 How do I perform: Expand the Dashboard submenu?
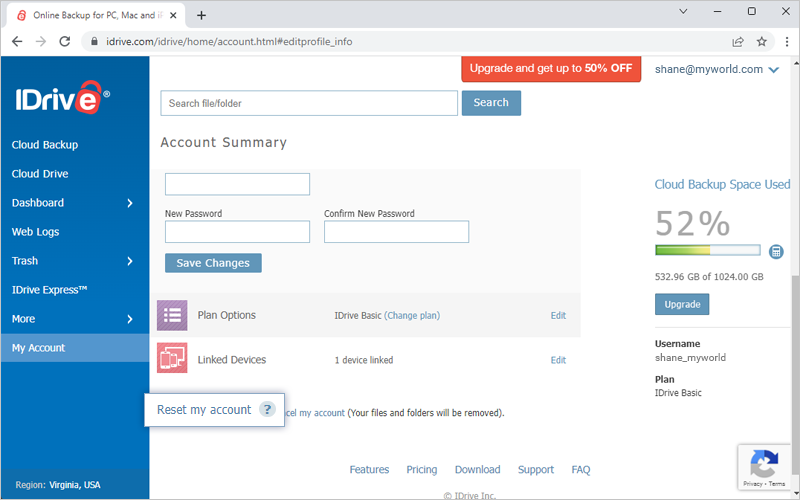click(130, 203)
